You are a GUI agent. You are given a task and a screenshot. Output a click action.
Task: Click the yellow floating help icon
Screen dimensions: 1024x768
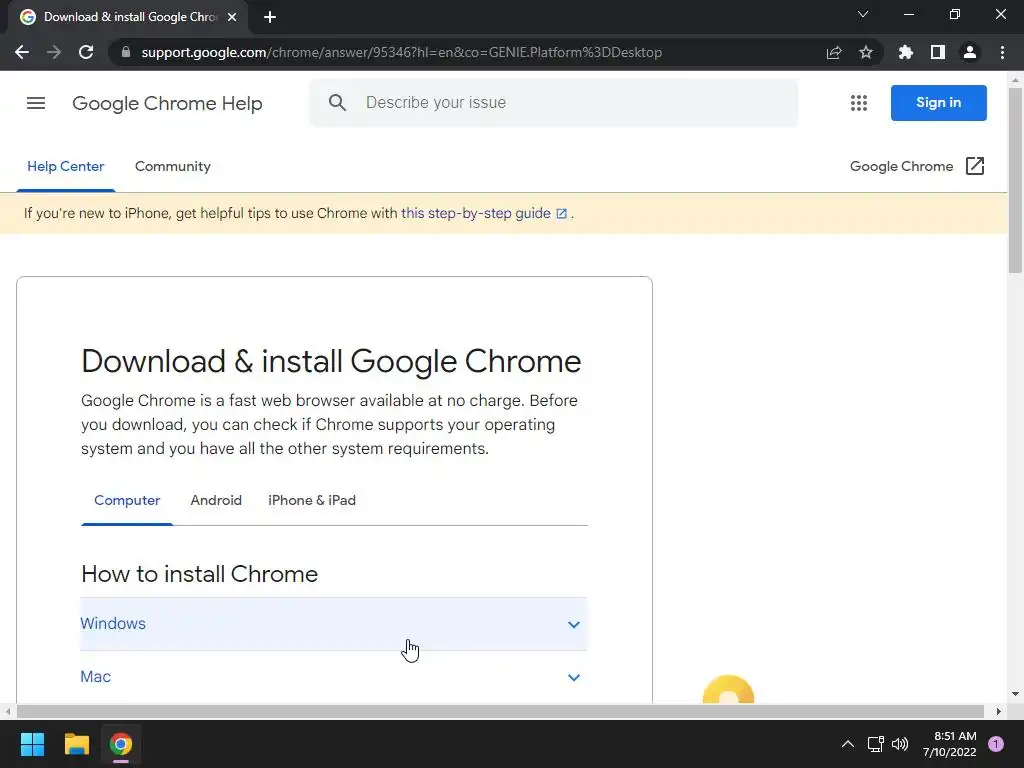pyautogui.click(x=728, y=690)
